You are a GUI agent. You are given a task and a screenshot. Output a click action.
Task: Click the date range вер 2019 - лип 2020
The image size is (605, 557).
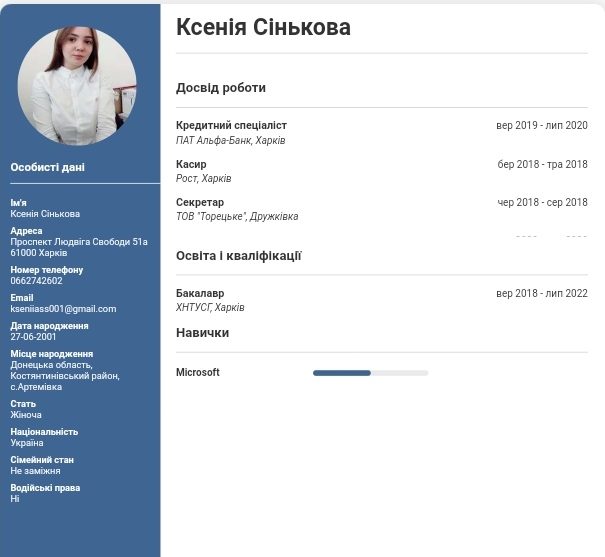tap(541, 126)
